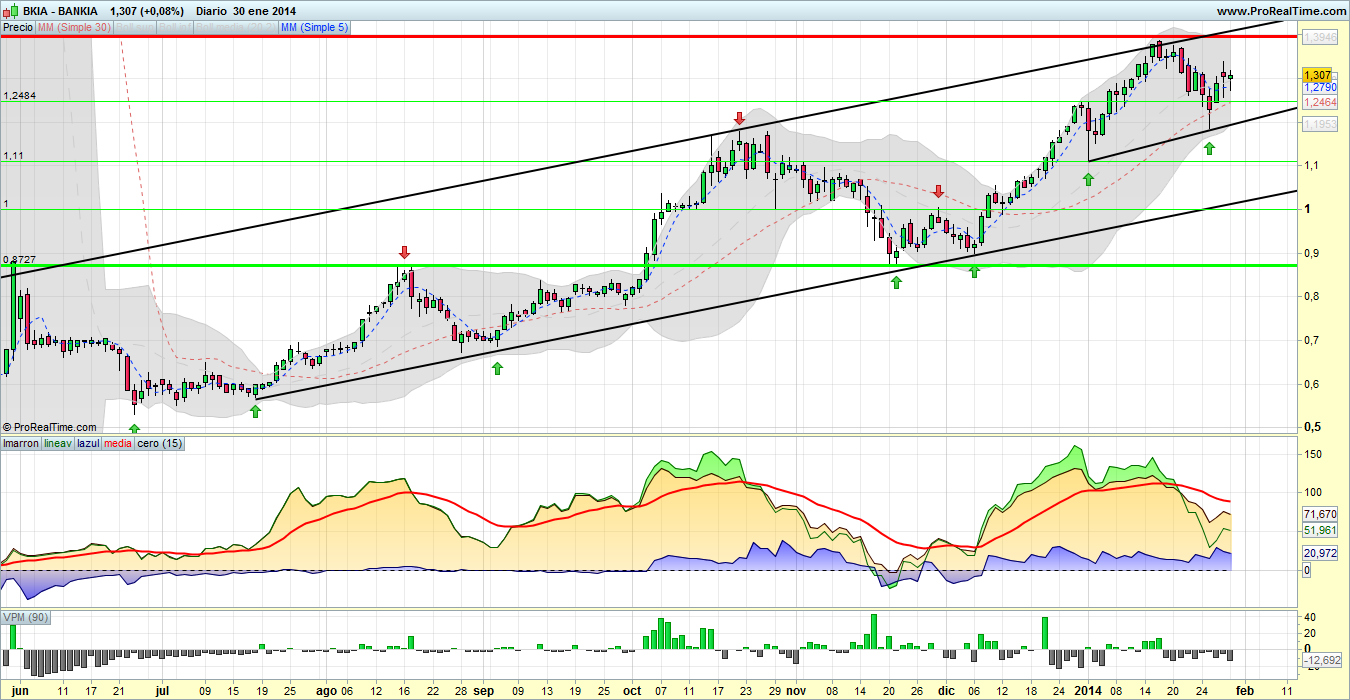Click the oct month on time axis
The width and height of the screenshot is (1350, 700).
click(x=632, y=690)
